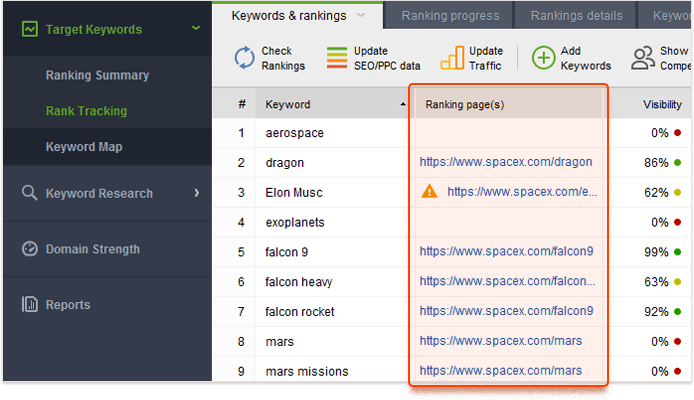Click the yellow status dot in the falcon heavy row
Viewport: 694px width, 400px height.
pos(677,281)
